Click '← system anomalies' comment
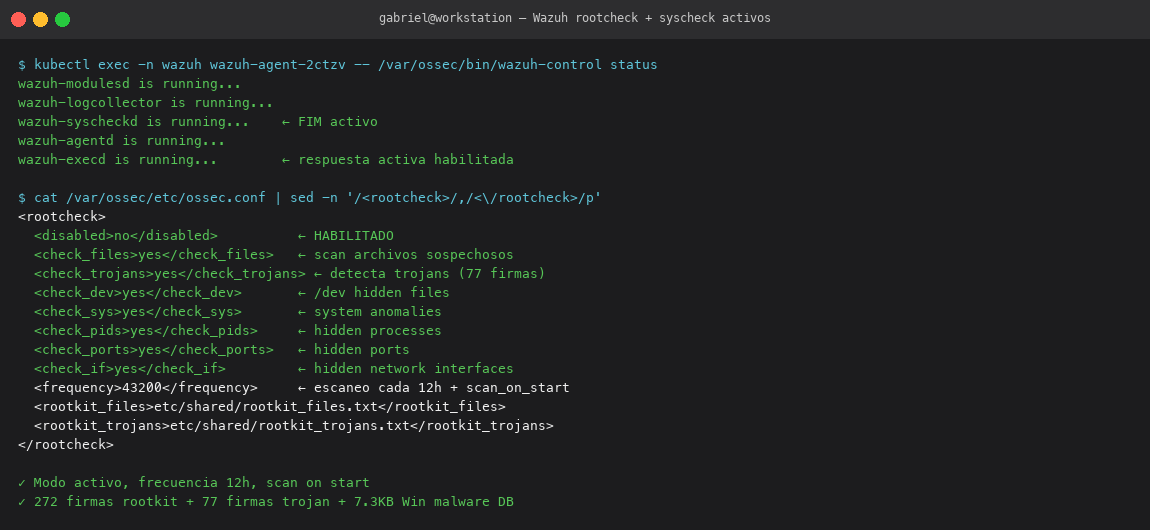Screen dimensions: 1150x530 [x=370, y=312]
